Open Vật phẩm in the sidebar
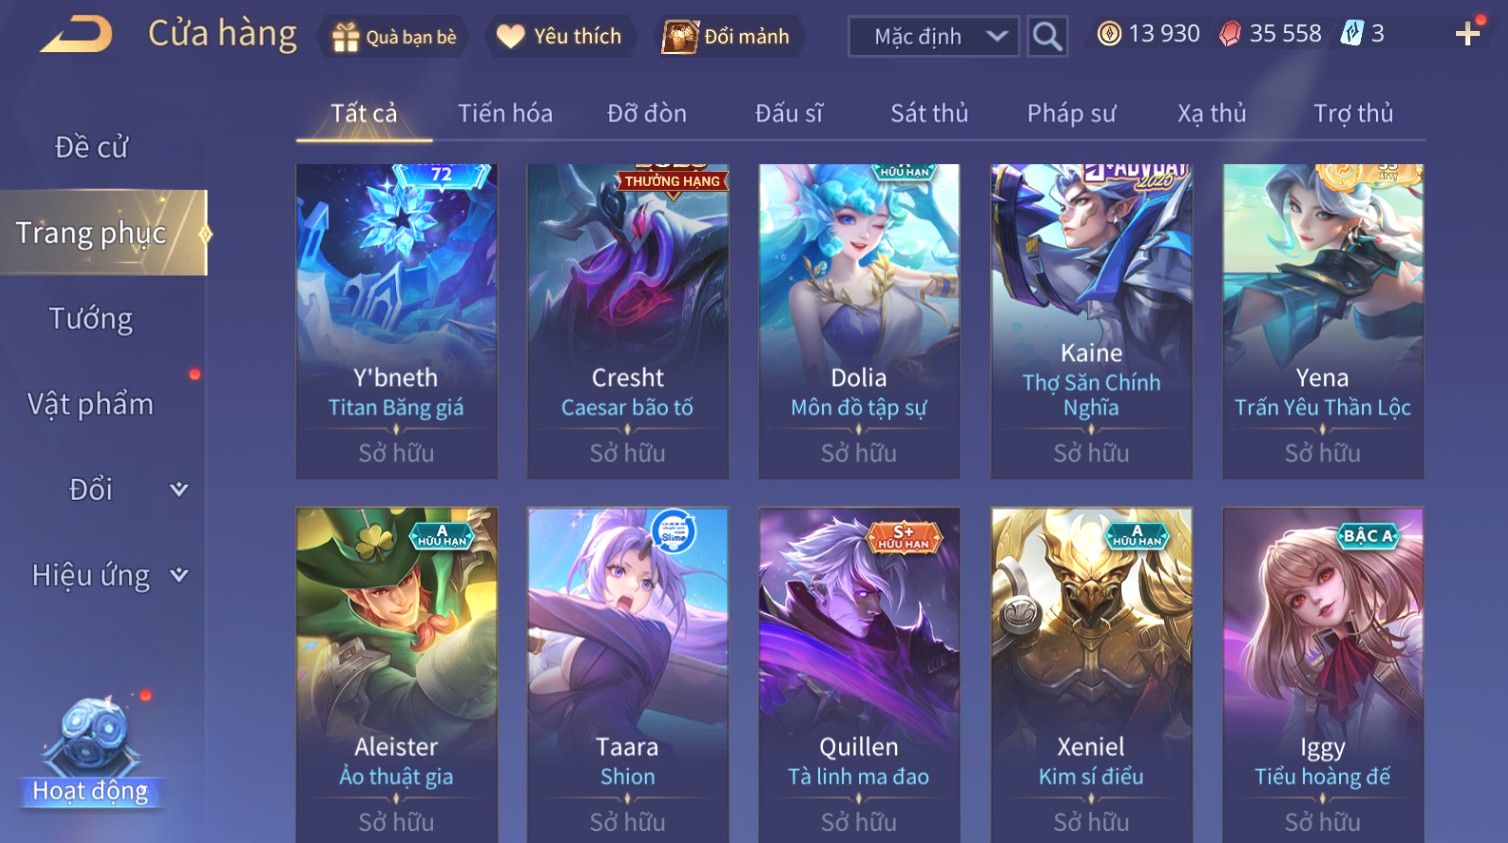The image size is (1508, 843). point(91,404)
